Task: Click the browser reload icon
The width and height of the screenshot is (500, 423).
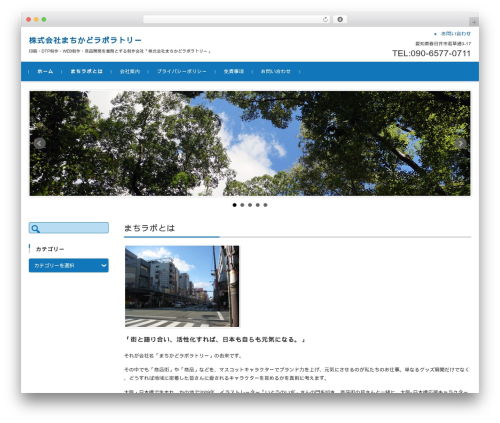Action: click(325, 19)
